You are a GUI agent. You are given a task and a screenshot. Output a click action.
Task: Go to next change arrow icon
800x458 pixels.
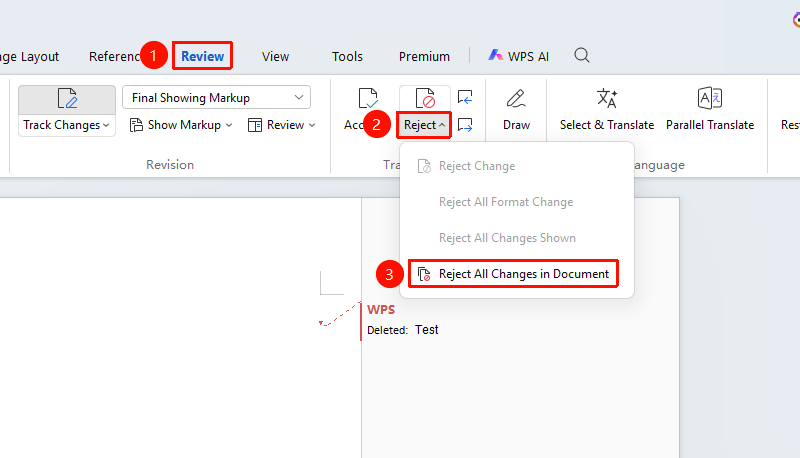tap(465, 124)
